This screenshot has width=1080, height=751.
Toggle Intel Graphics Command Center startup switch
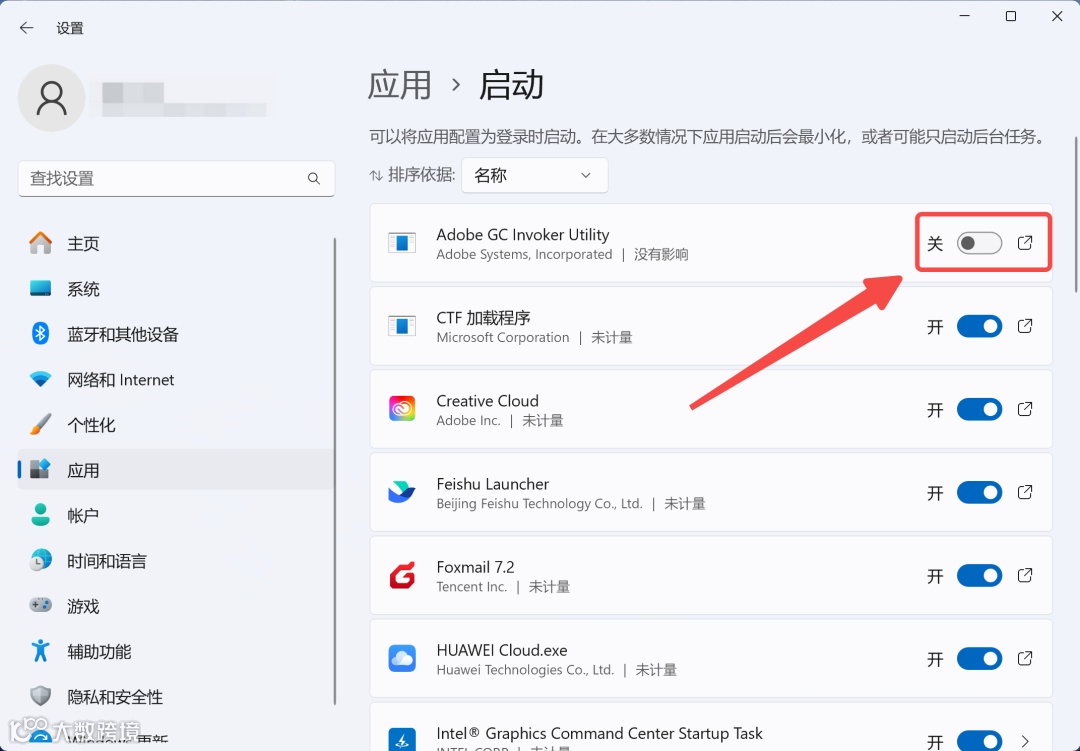pyautogui.click(x=979, y=741)
